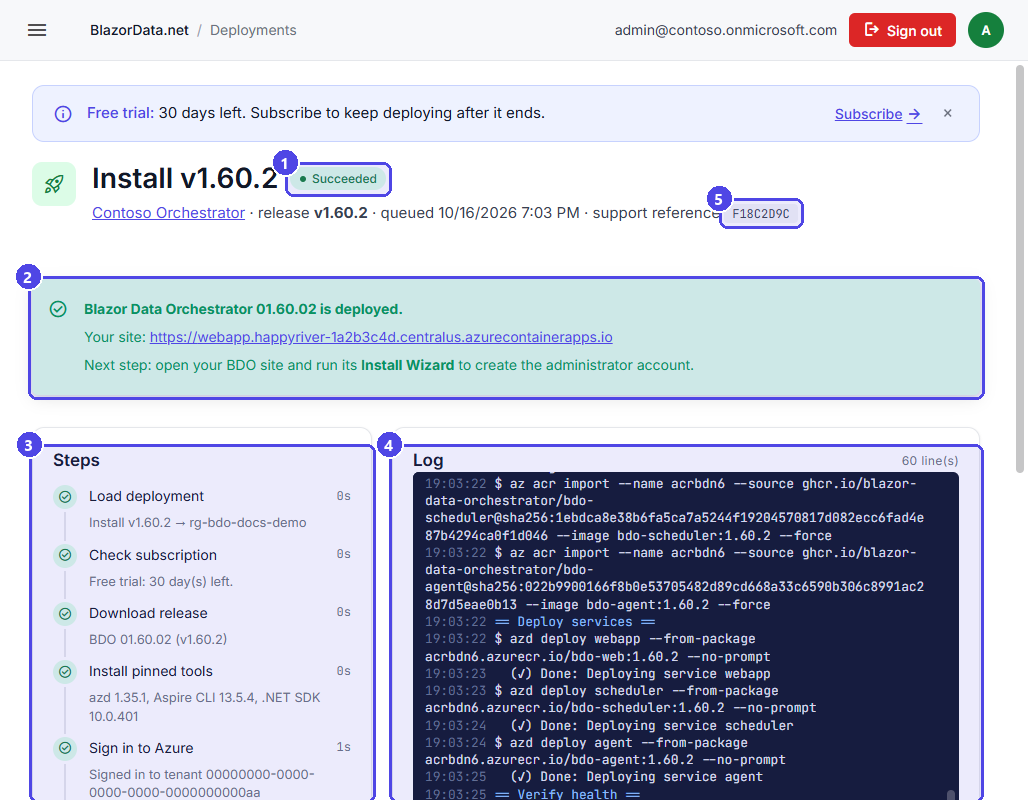Click the Load deployment step check icon
The height and width of the screenshot is (800, 1028).
point(65,497)
